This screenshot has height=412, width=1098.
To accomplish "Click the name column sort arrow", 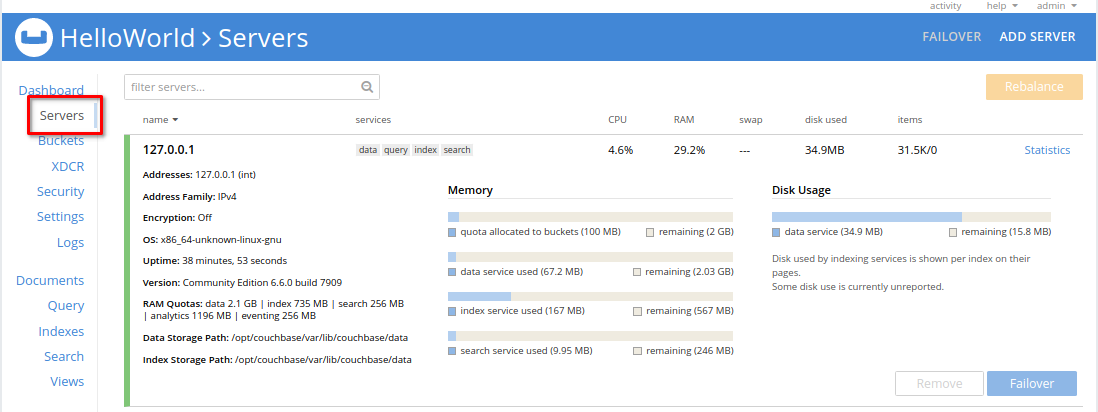I will [175, 120].
